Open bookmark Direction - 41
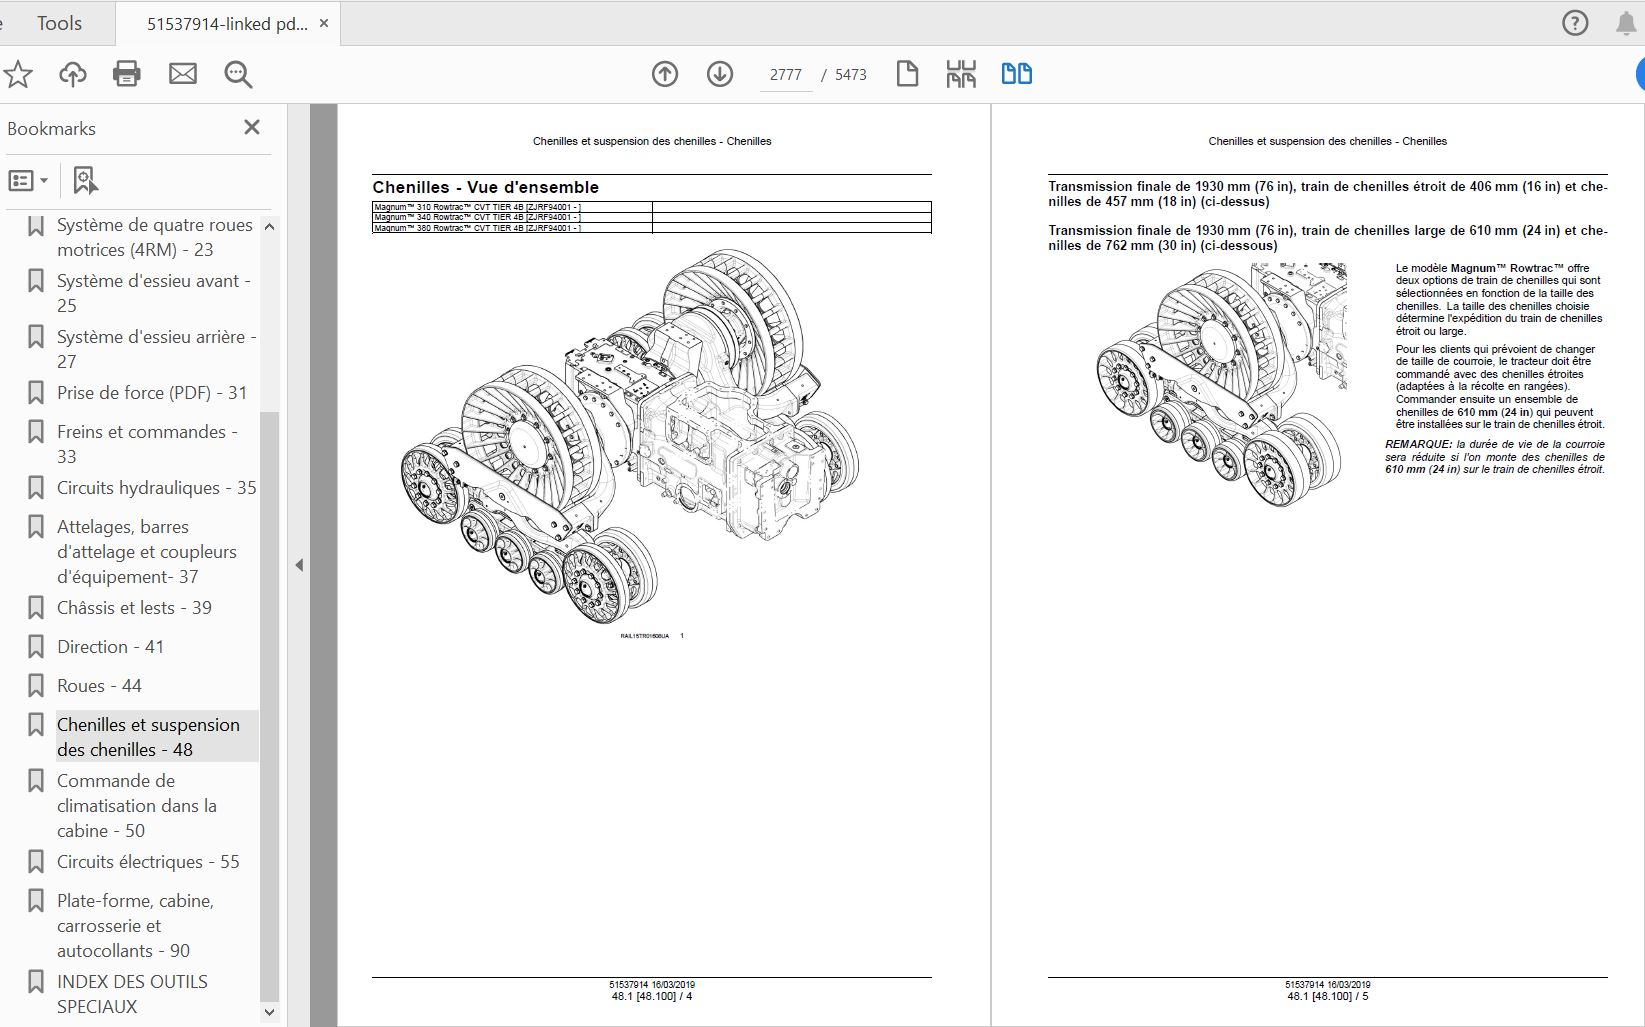Screen dimensions: 1645x1027 coord(110,647)
